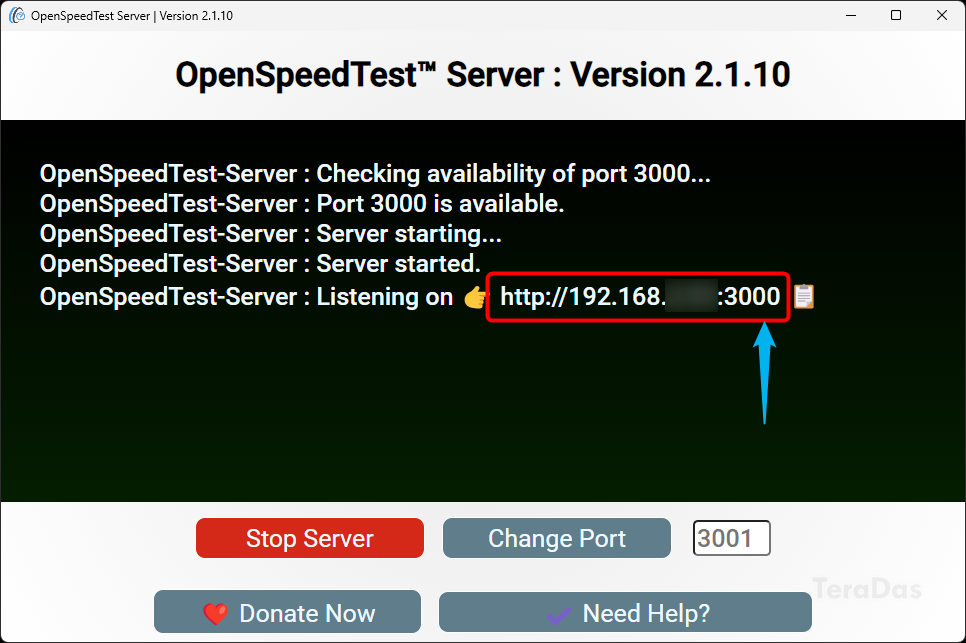Open the http://192.168 listening URL

[639, 297]
